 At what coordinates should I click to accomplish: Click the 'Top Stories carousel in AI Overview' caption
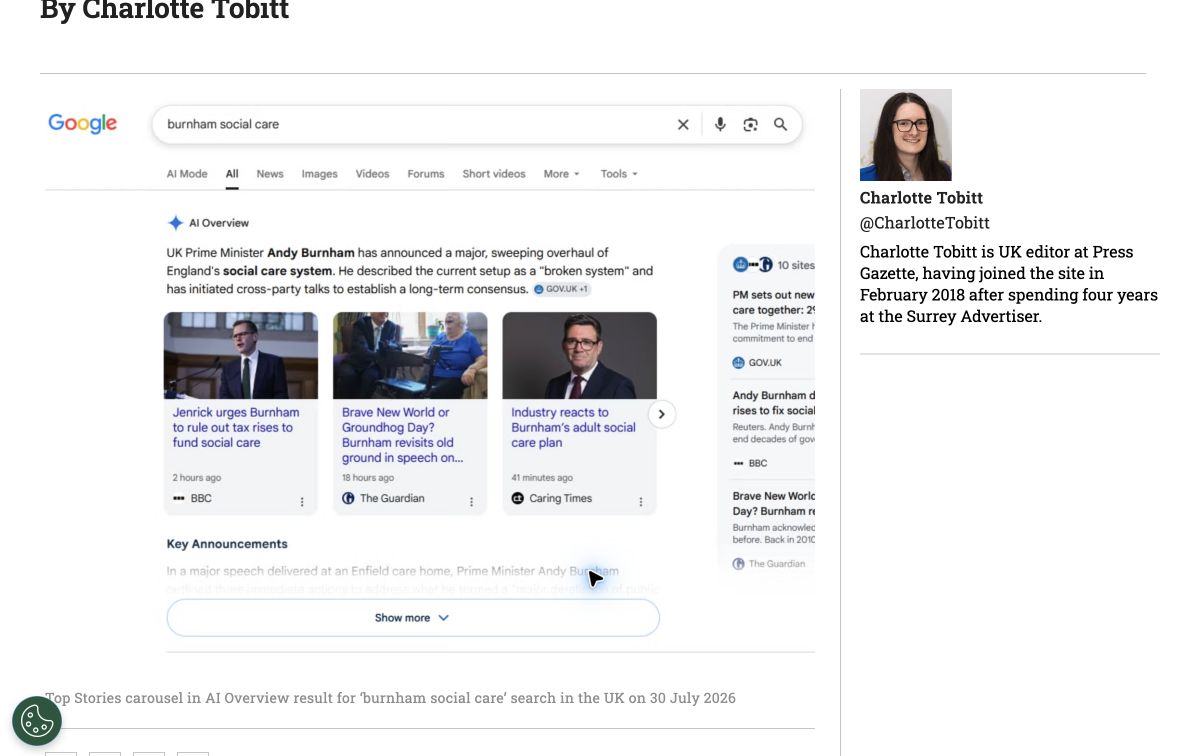390,698
